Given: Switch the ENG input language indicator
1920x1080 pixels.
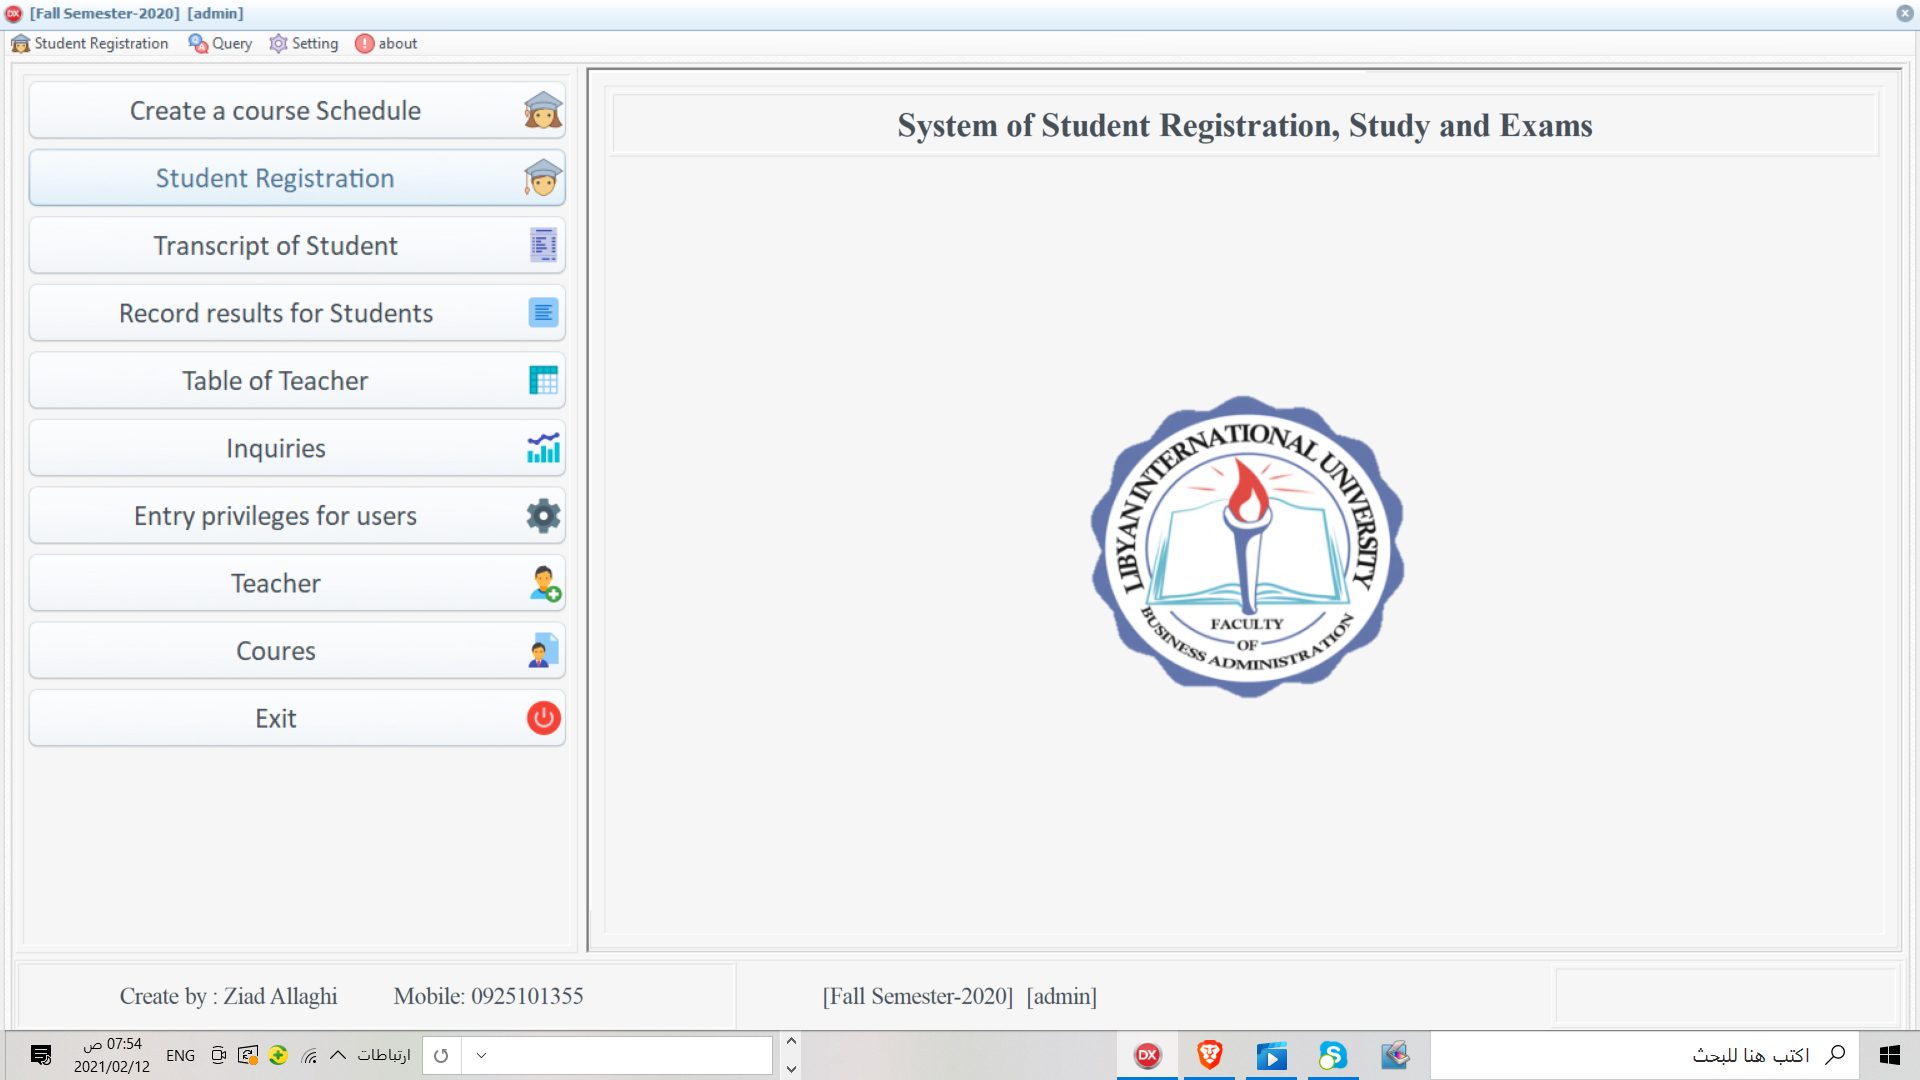Looking at the screenshot, I should (x=181, y=1055).
